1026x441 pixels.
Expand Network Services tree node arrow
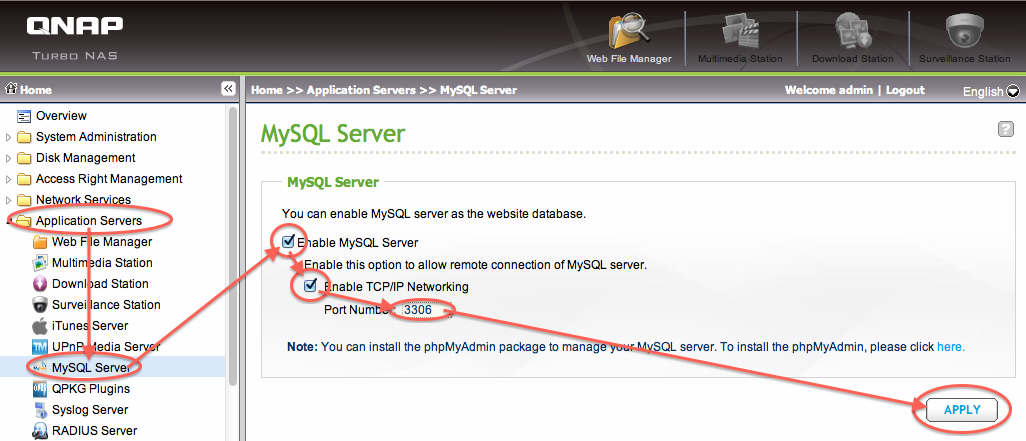8,200
